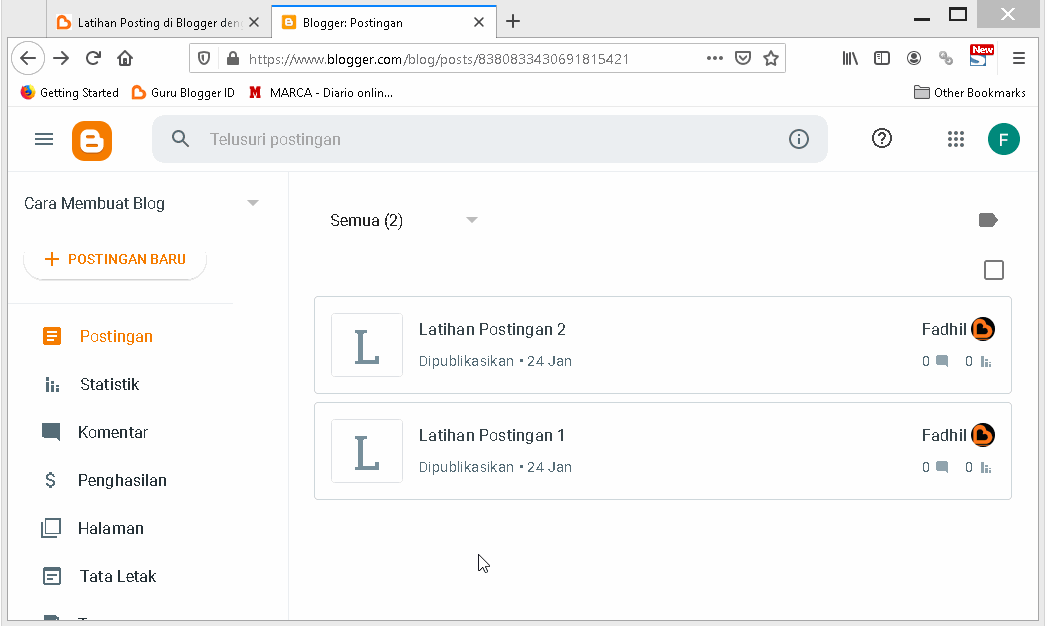This screenshot has height=626, width=1047.
Task: Click the Latihan Postingan 1 thumbnail
Action: click(367, 451)
